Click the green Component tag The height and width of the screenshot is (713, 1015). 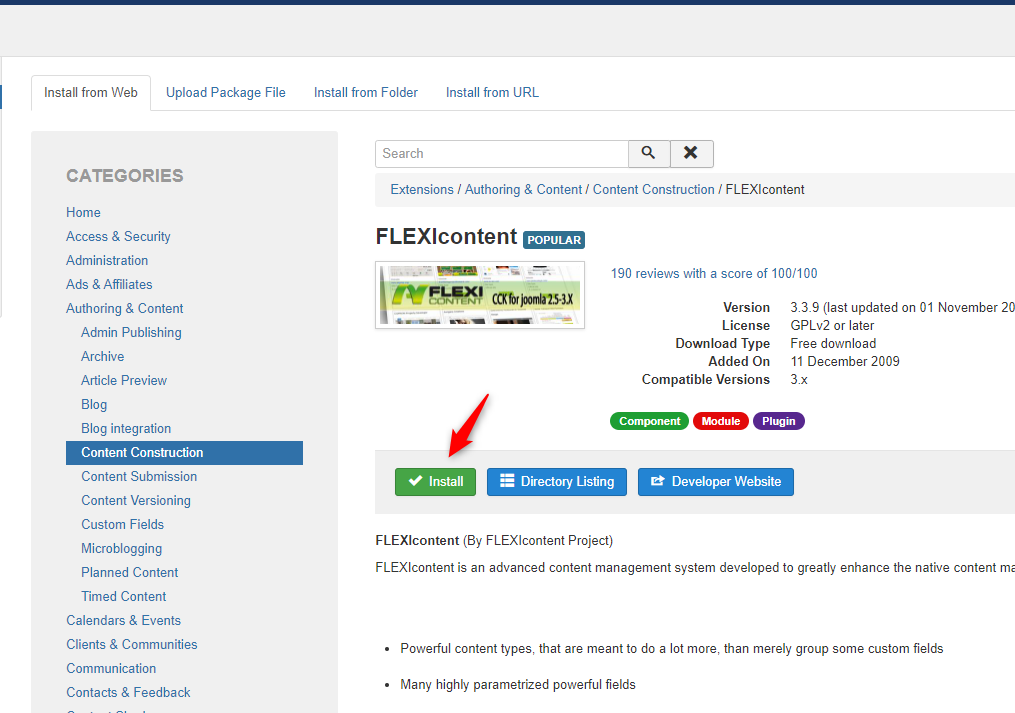[649, 421]
